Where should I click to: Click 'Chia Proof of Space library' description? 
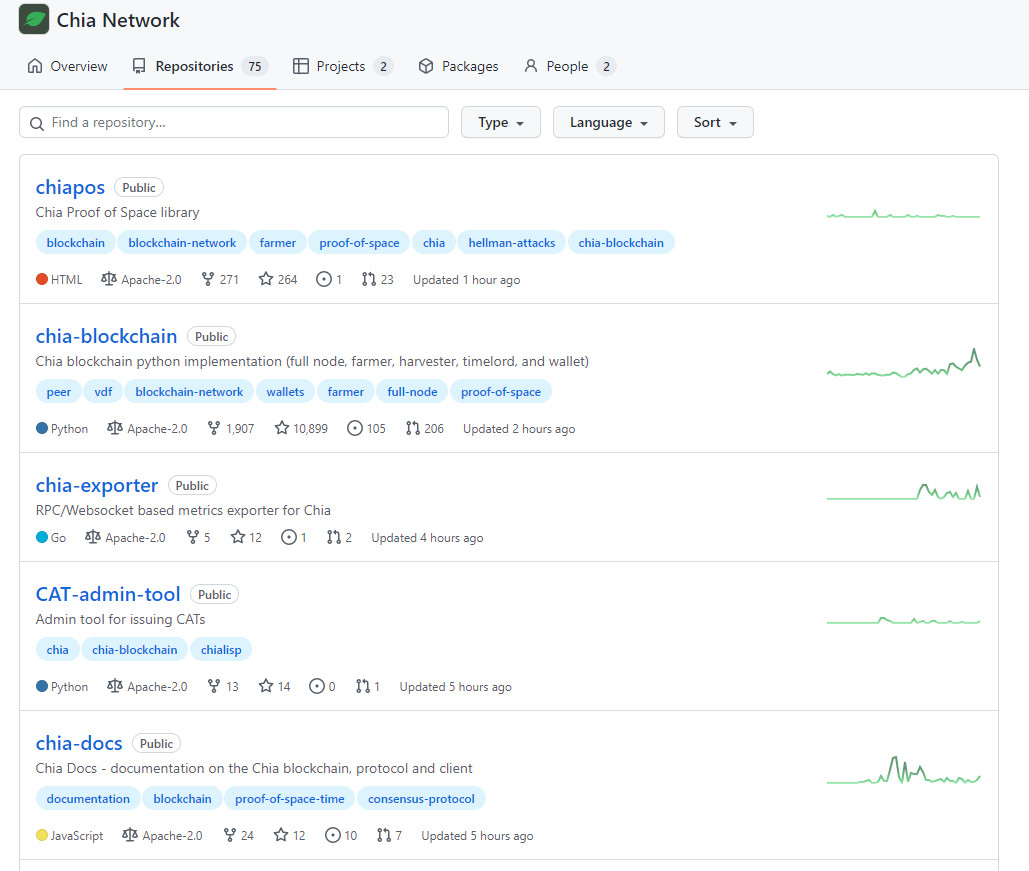coord(117,213)
